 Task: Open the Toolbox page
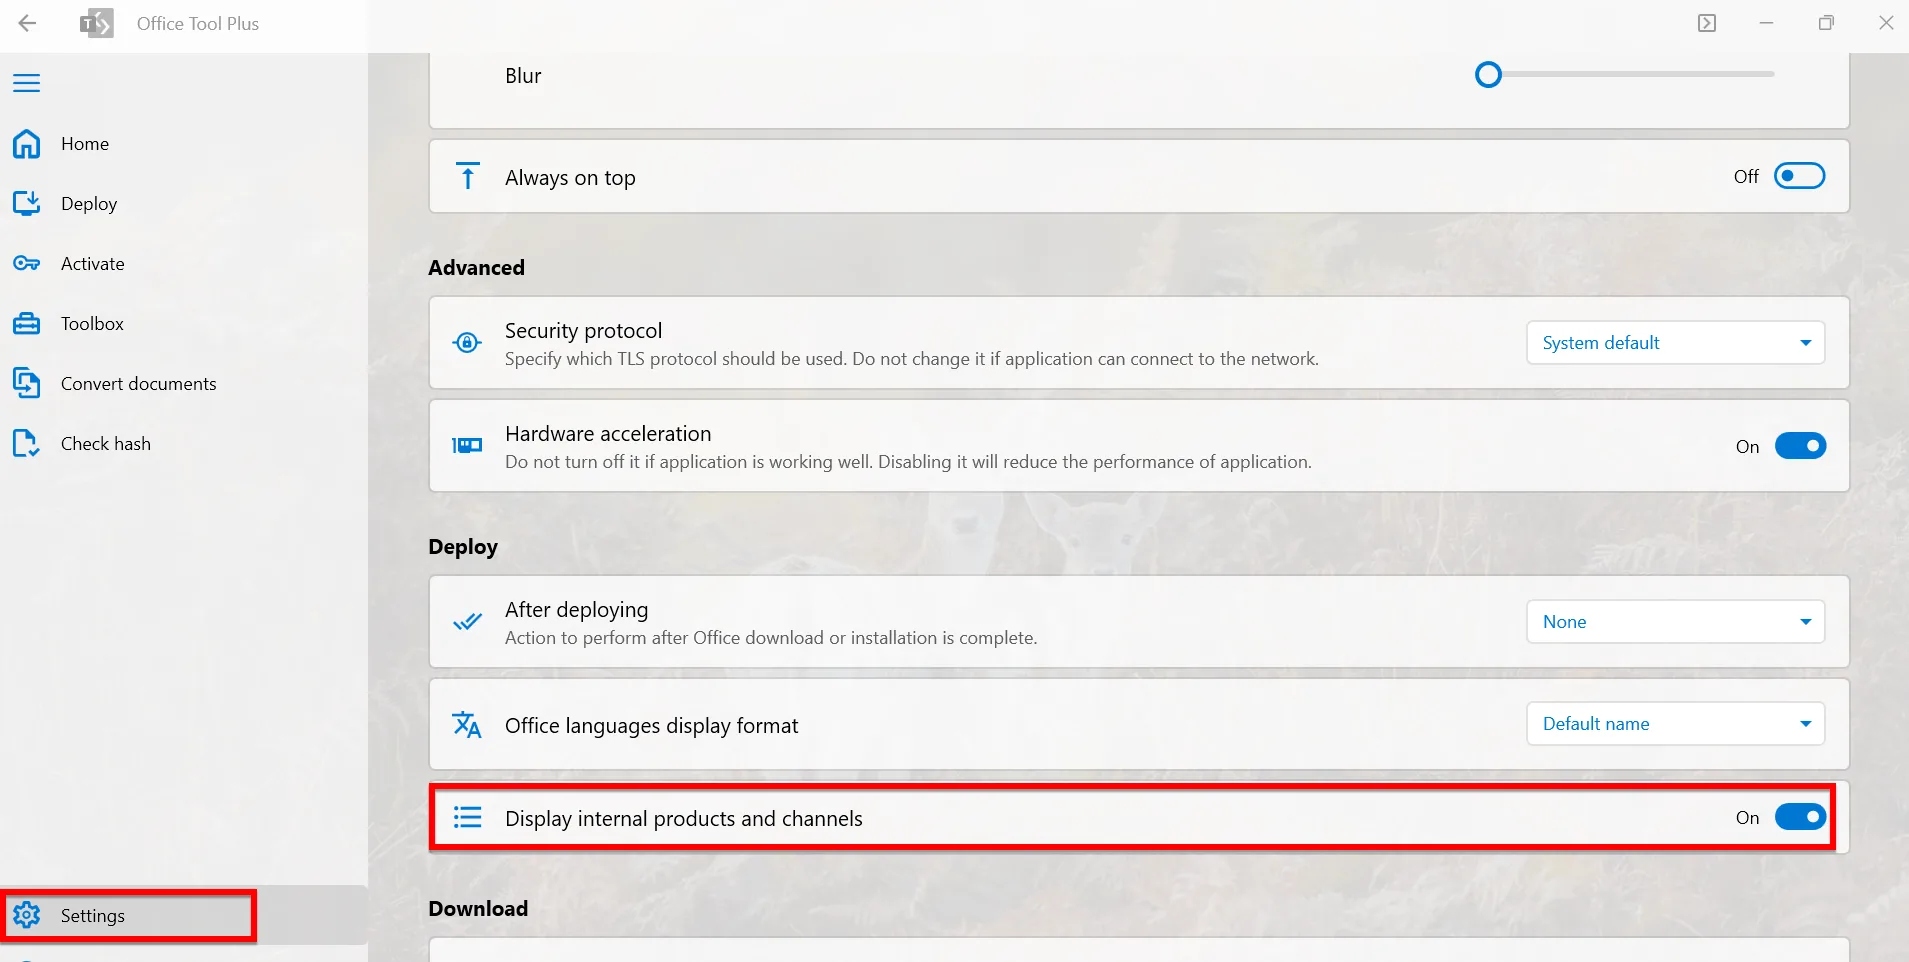(x=184, y=324)
